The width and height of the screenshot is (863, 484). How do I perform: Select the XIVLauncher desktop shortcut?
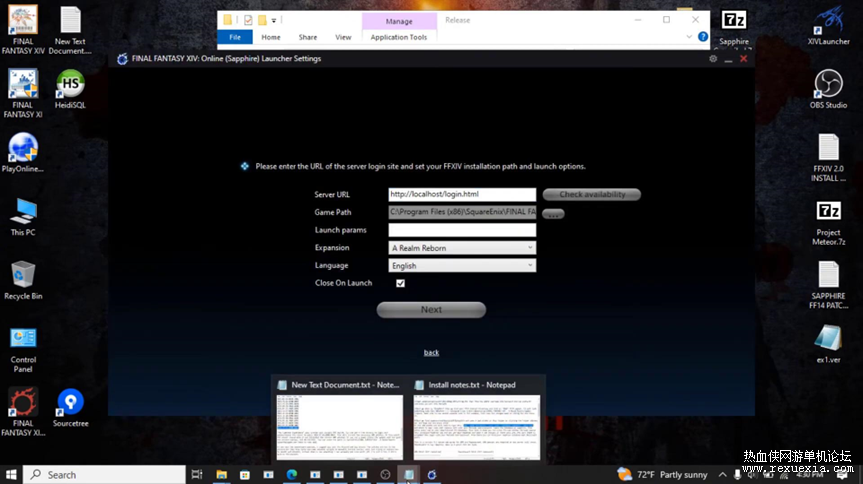(828, 26)
